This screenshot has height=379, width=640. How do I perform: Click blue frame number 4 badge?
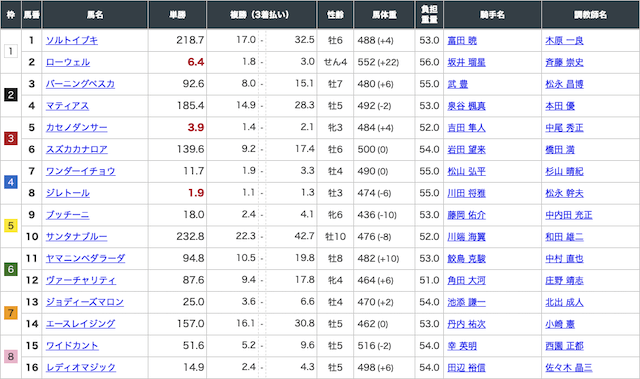click(x=11, y=182)
